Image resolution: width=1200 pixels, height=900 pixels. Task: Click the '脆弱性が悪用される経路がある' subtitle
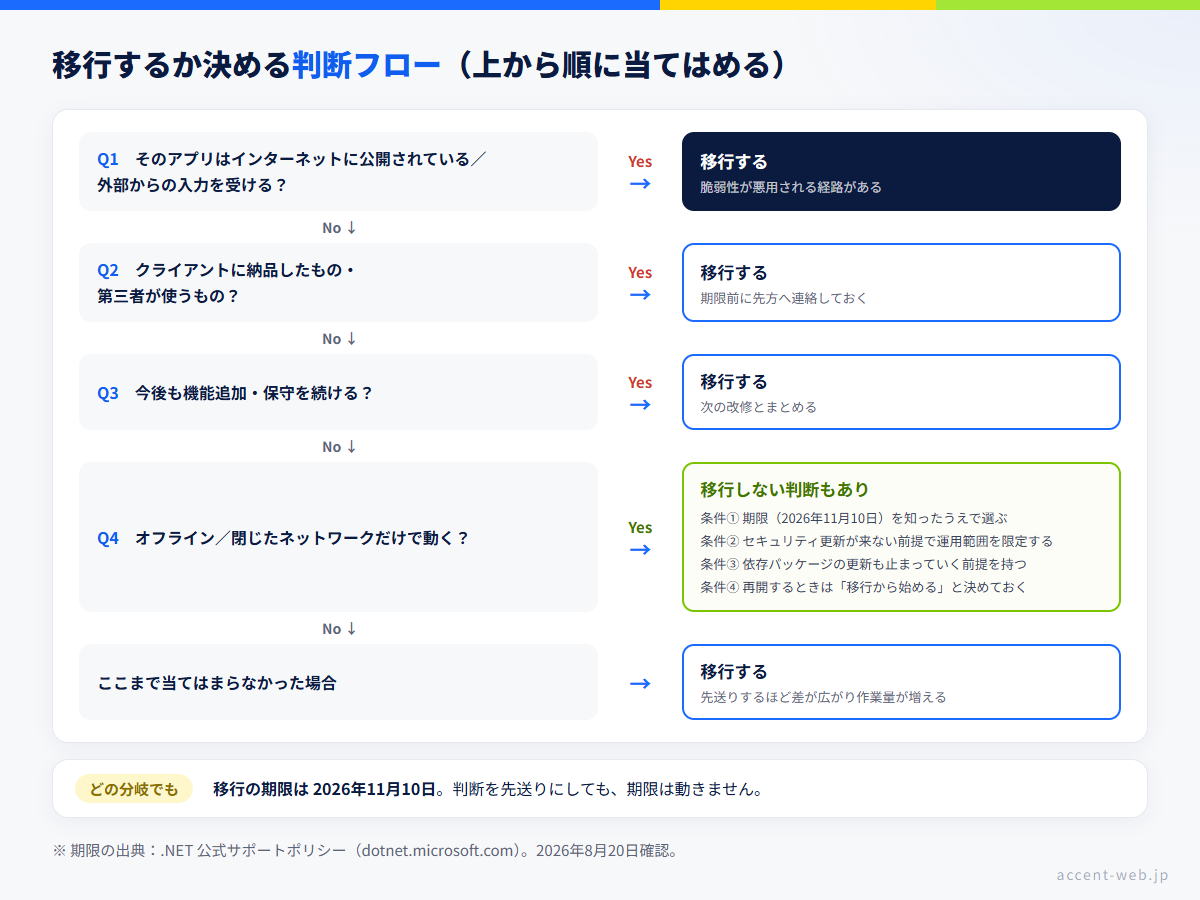(791, 187)
